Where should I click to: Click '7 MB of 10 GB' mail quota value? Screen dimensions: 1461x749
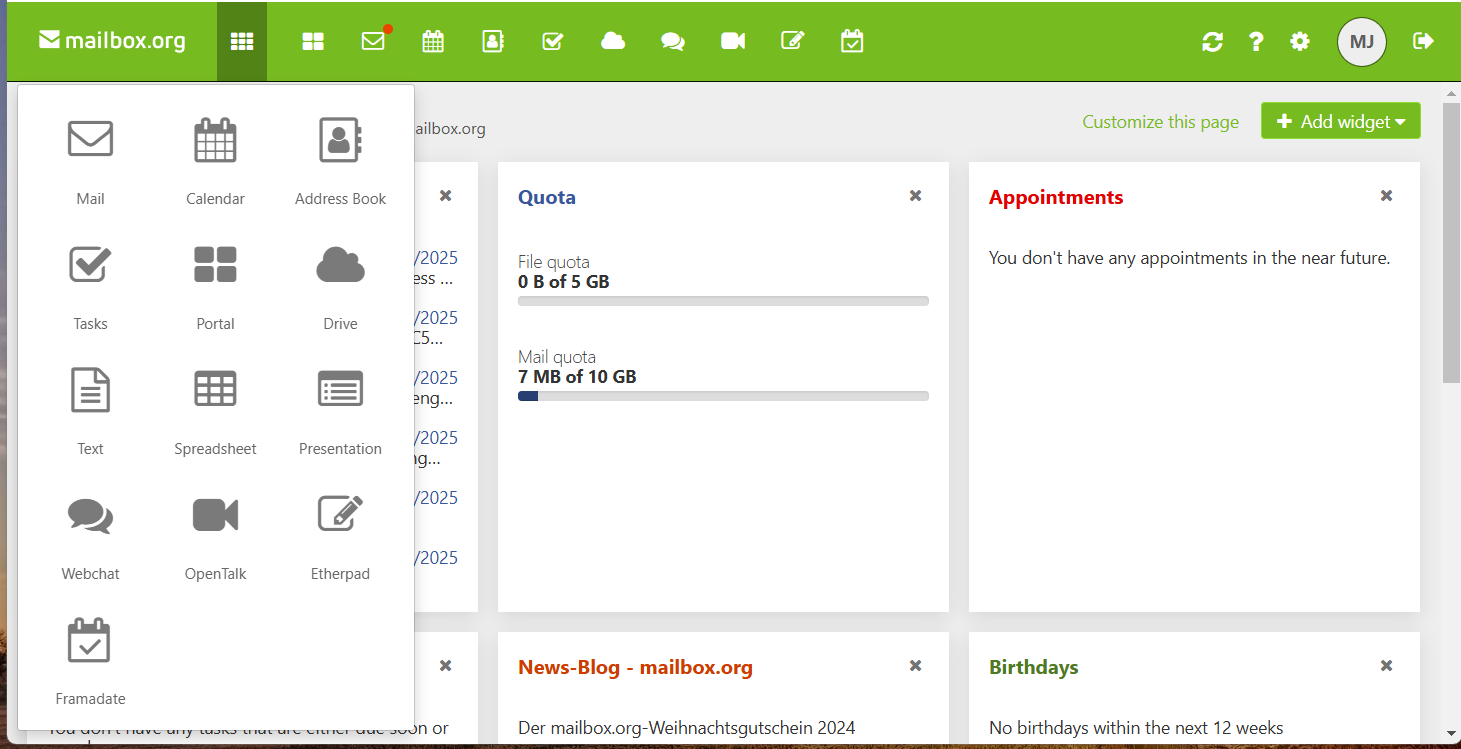tap(577, 377)
